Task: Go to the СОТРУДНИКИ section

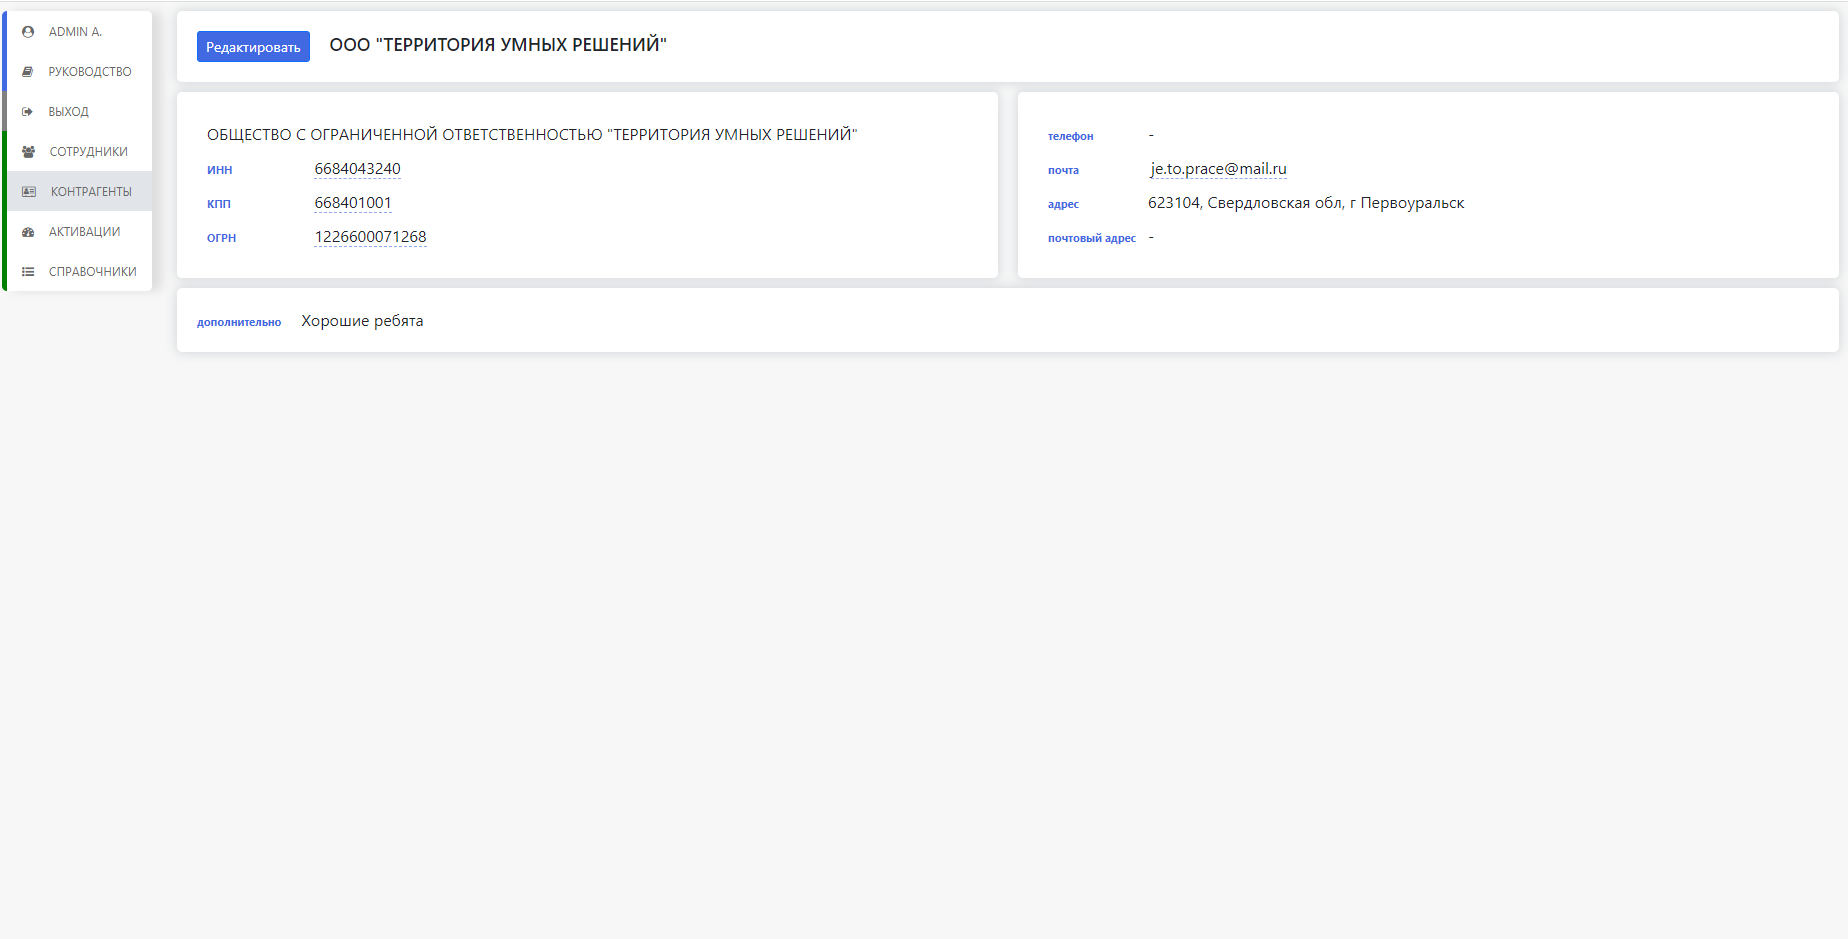Action: coord(79,152)
